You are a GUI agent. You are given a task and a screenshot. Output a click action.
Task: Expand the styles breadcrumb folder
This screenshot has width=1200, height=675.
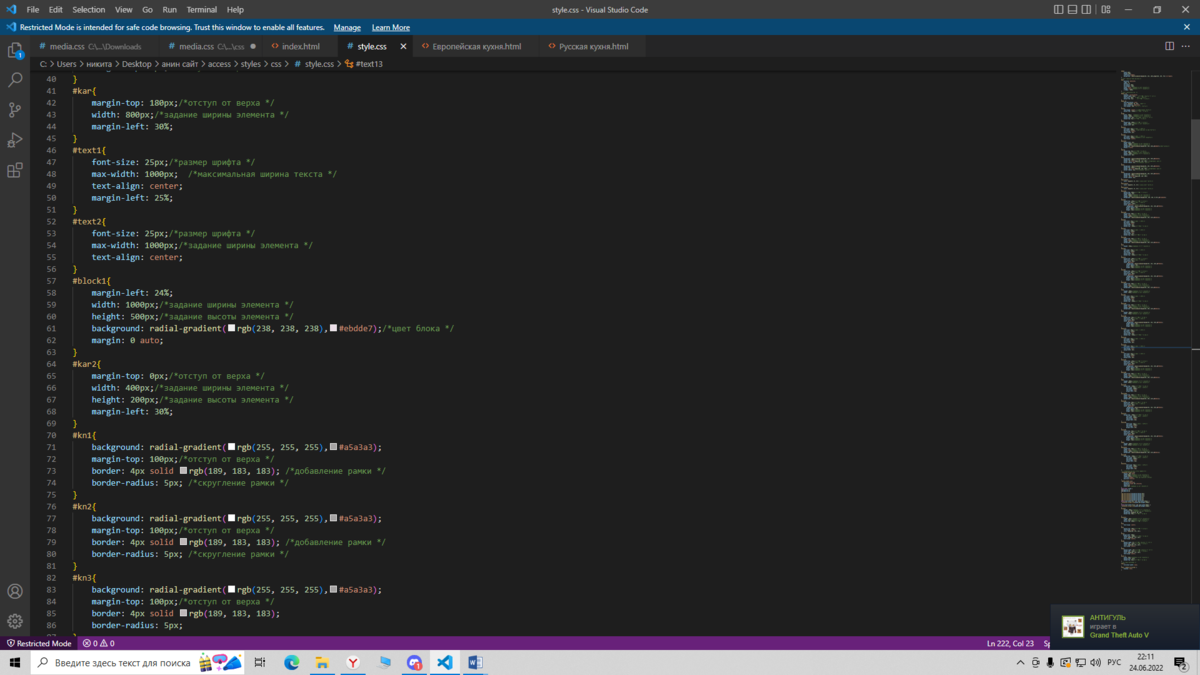click(x=251, y=64)
